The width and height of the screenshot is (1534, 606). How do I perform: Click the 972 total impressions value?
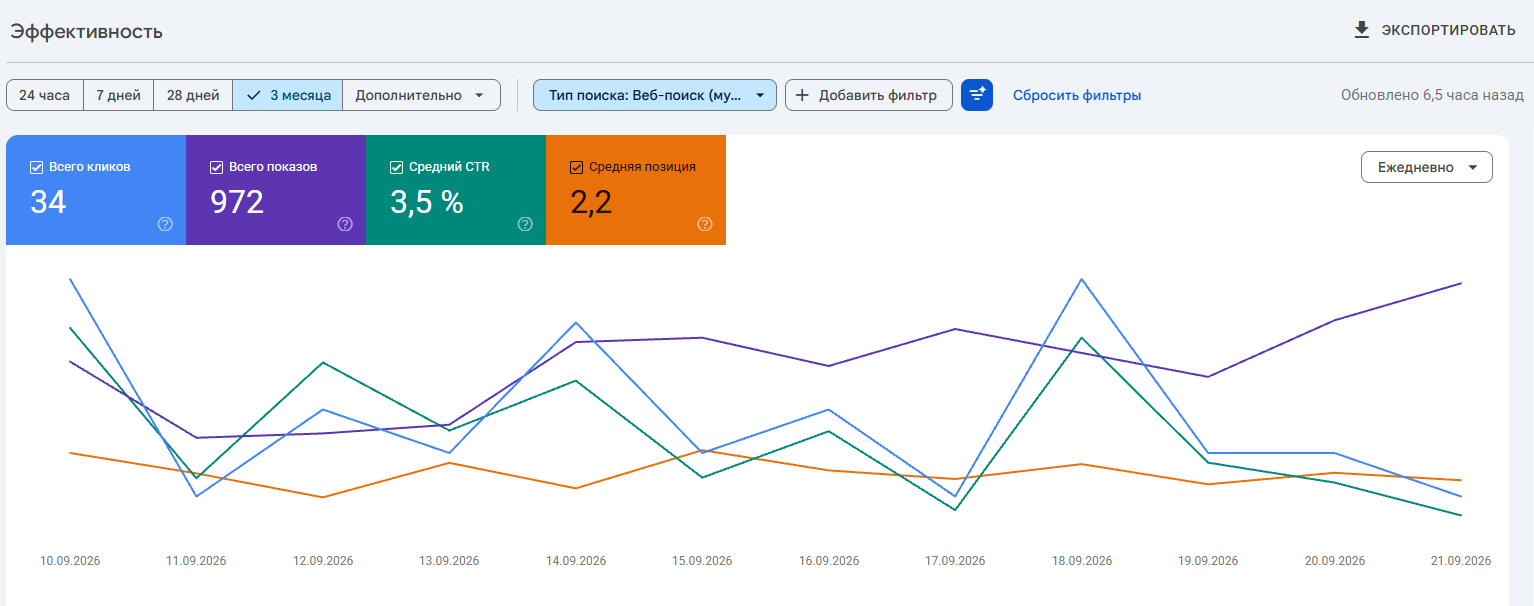tap(237, 202)
